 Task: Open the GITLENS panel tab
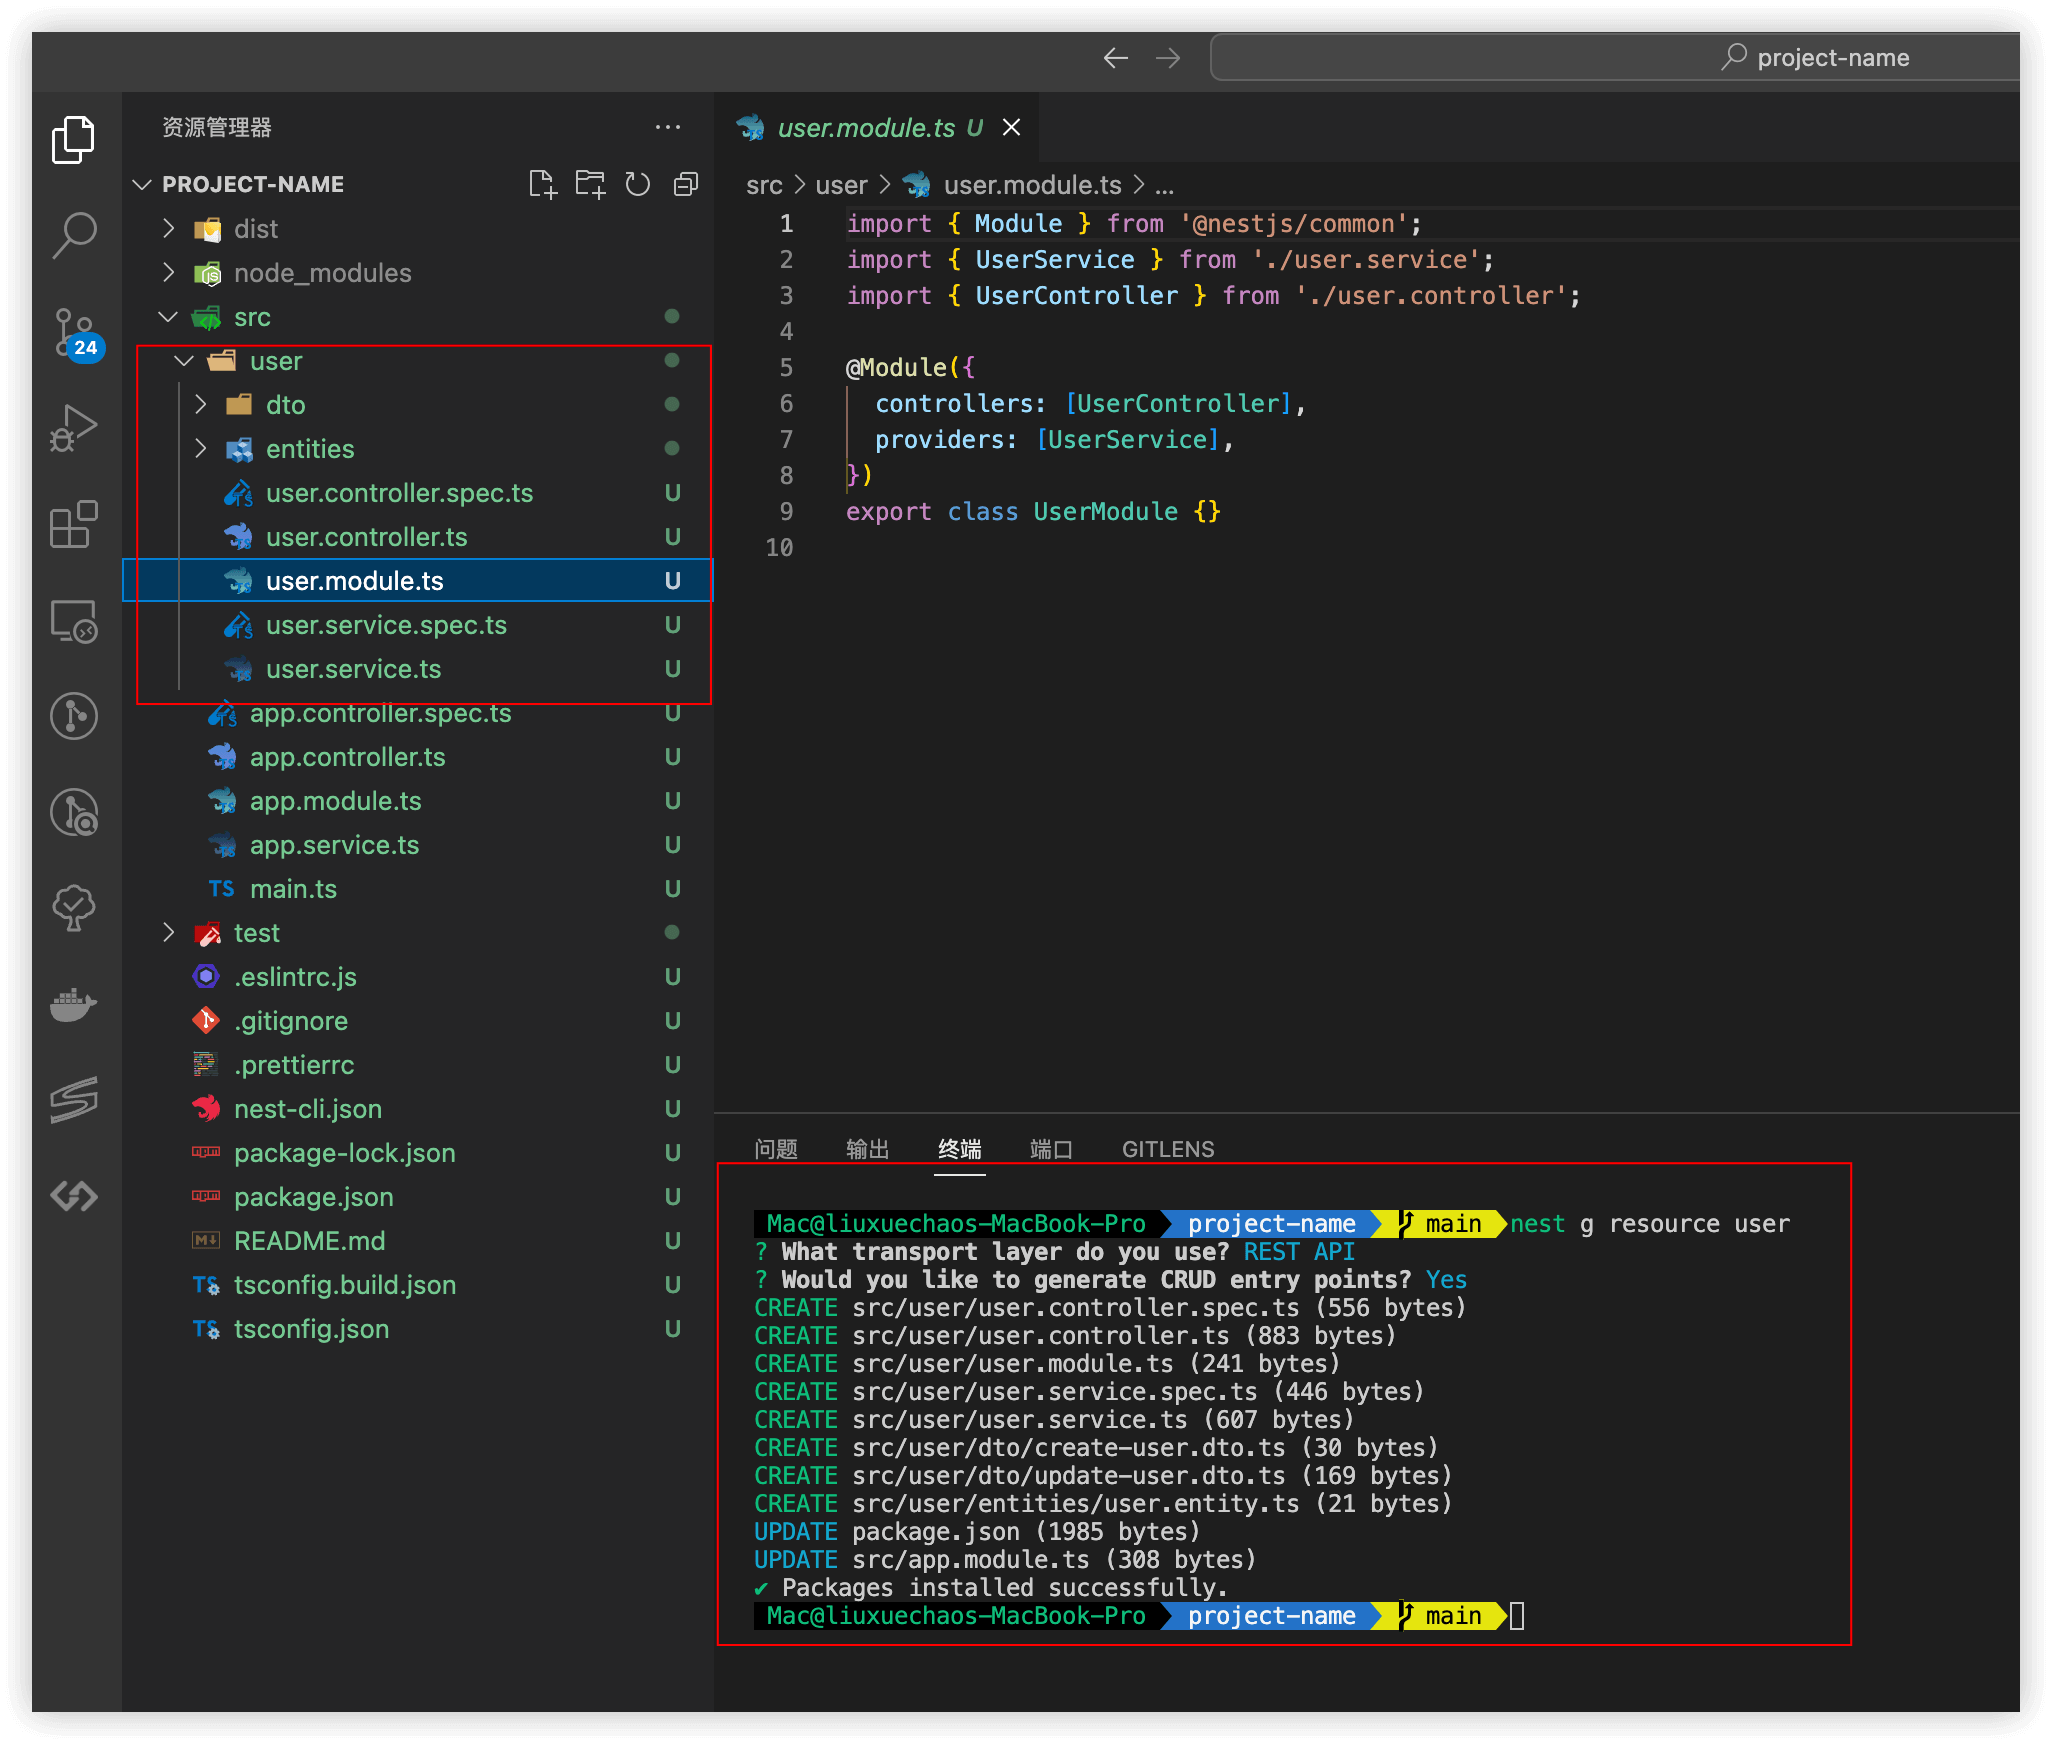(x=1168, y=1149)
